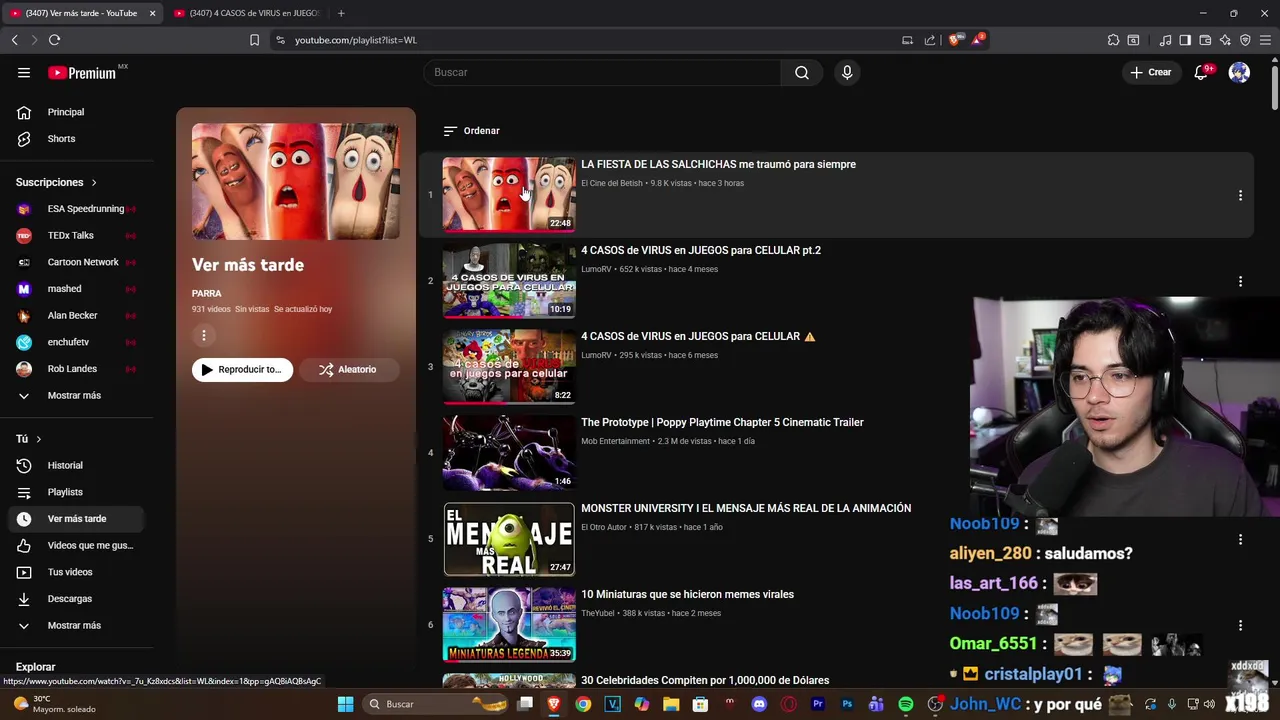This screenshot has height=720, width=1280.
Task: Toggle the browser sidebar panel
Action: (1185, 40)
